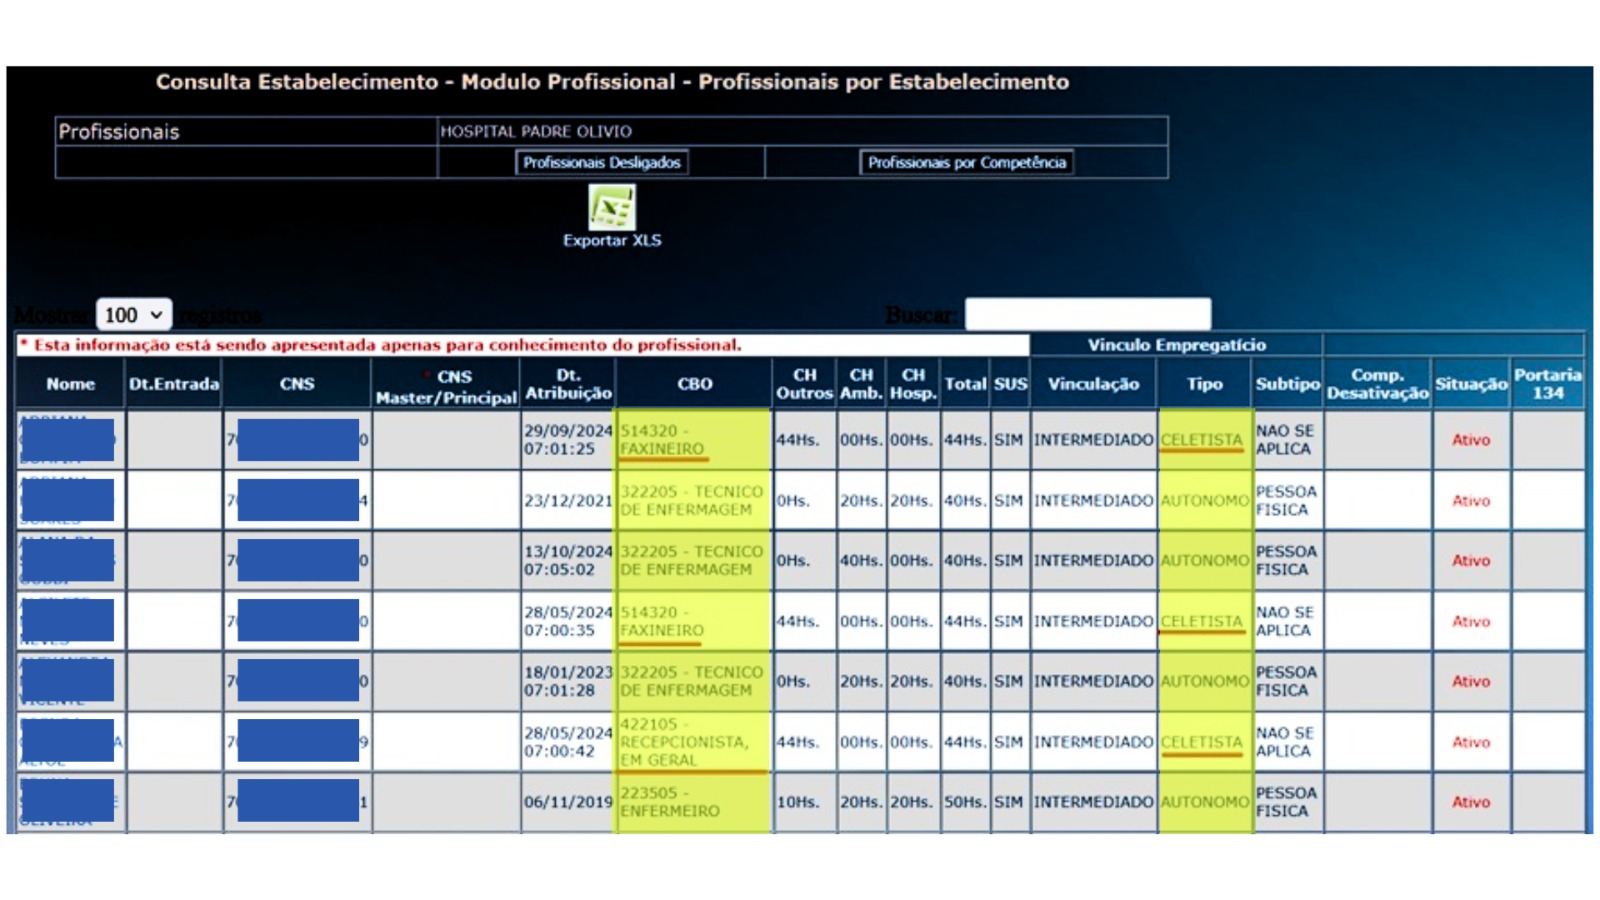Viewport: 1600px width, 900px height.
Task: Sort by Dt. Atribuição column header
Action: coord(567,384)
